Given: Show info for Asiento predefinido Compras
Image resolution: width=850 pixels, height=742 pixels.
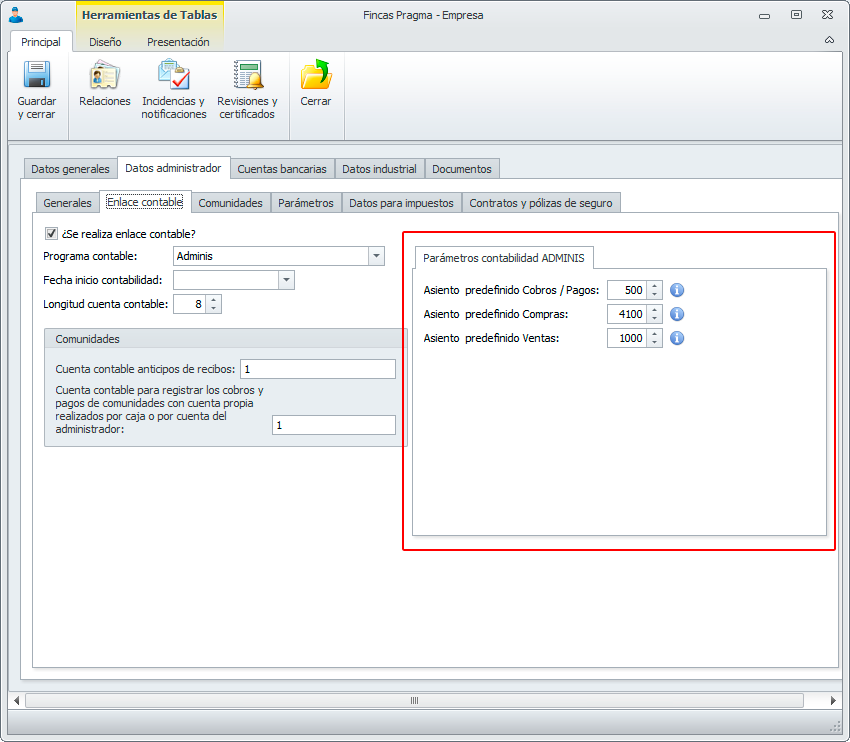Looking at the screenshot, I should [677, 314].
